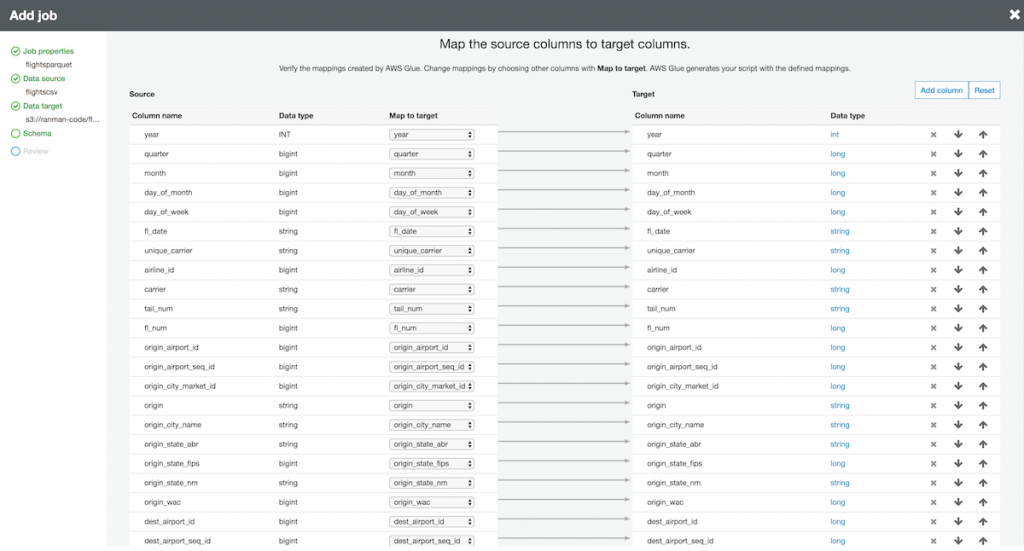Move tail_num target column up
Image resolution: width=1024 pixels, height=551 pixels.
(x=983, y=309)
